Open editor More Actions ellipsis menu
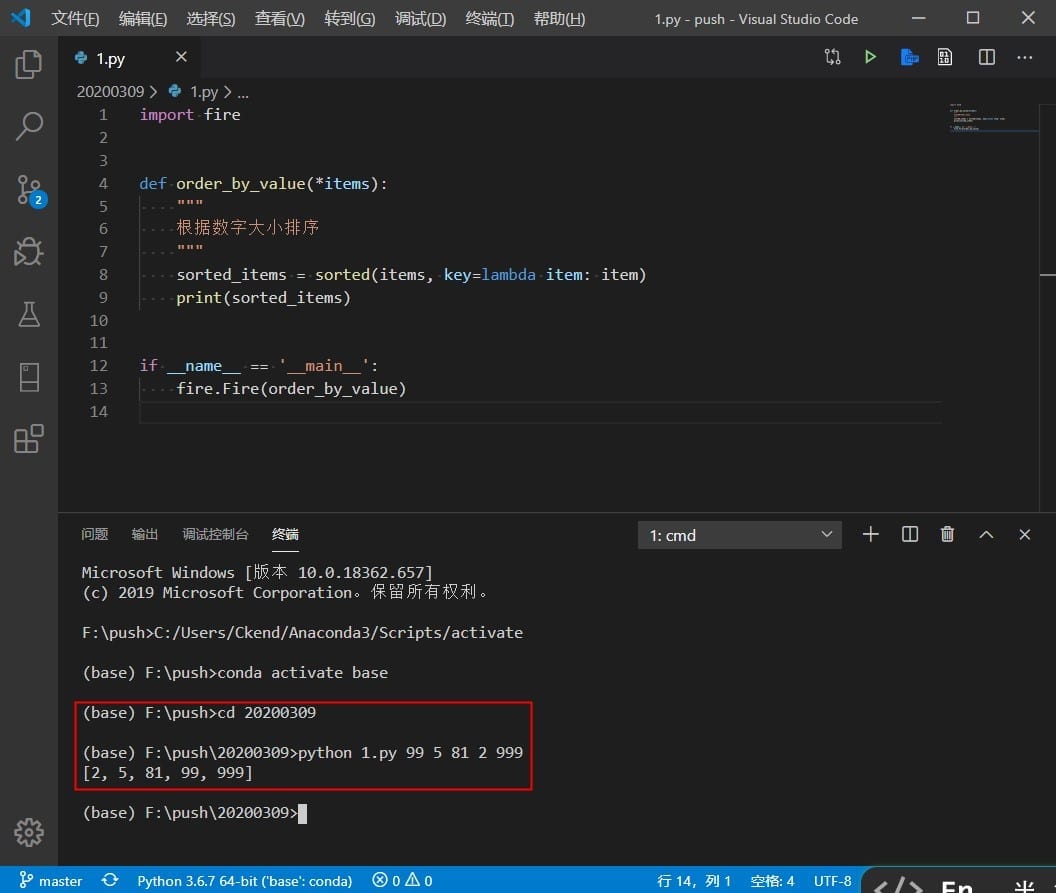This screenshot has height=893, width=1056. point(1024,57)
